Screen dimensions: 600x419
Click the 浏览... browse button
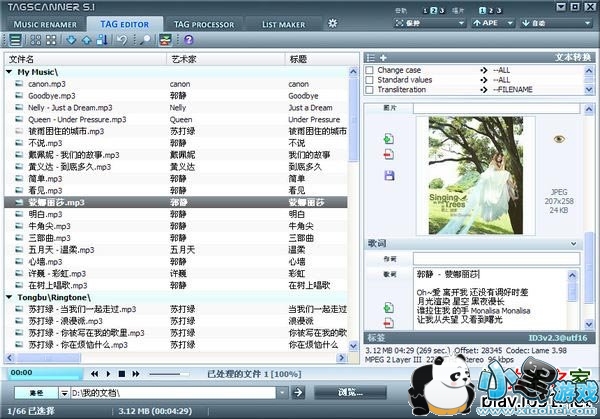[350, 392]
